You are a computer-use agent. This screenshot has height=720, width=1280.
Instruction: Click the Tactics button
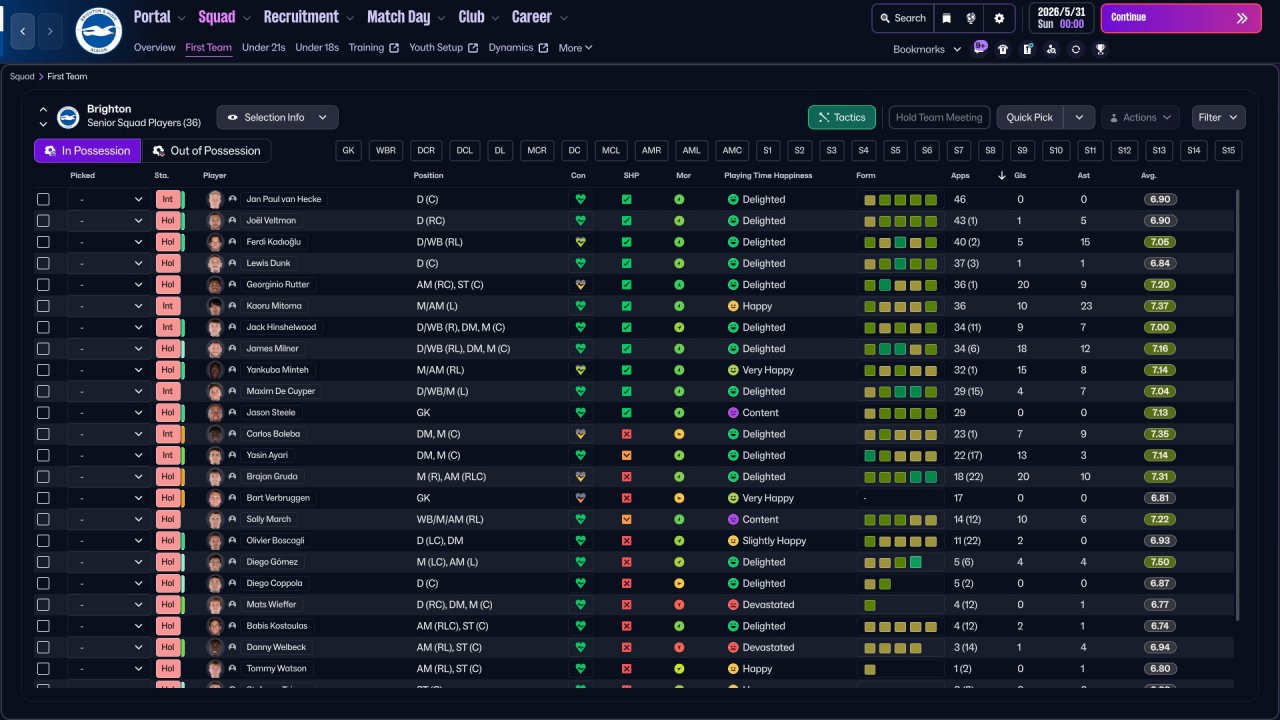click(841, 117)
